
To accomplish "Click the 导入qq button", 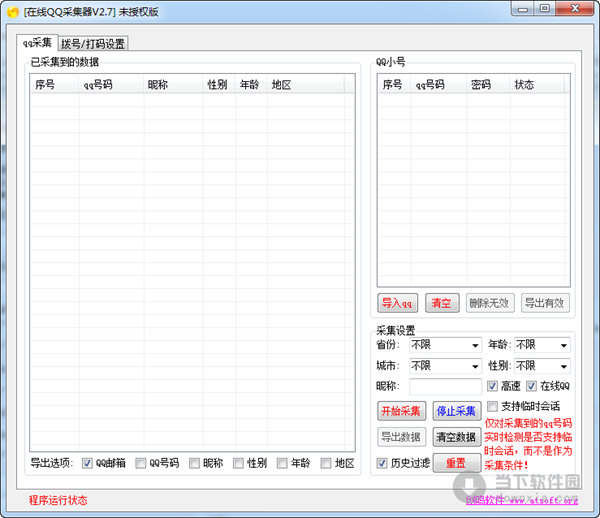I will (397, 303).
